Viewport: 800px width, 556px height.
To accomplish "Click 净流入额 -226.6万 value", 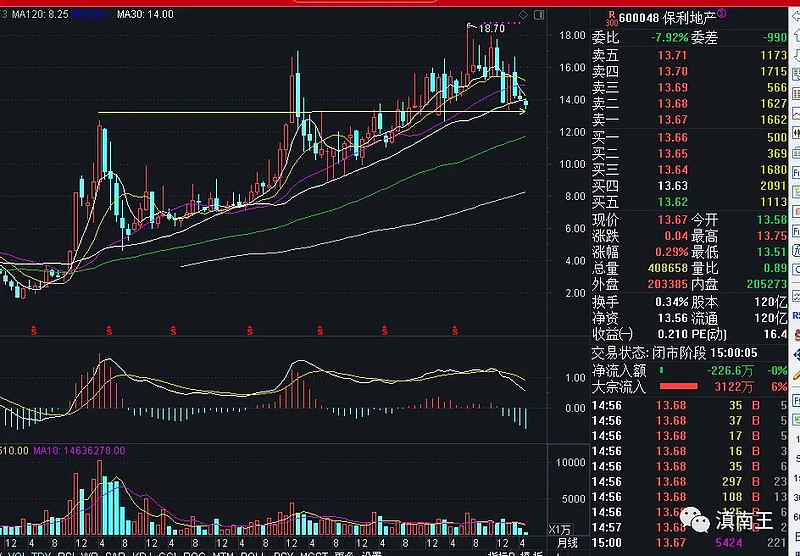I will point(731,371).
